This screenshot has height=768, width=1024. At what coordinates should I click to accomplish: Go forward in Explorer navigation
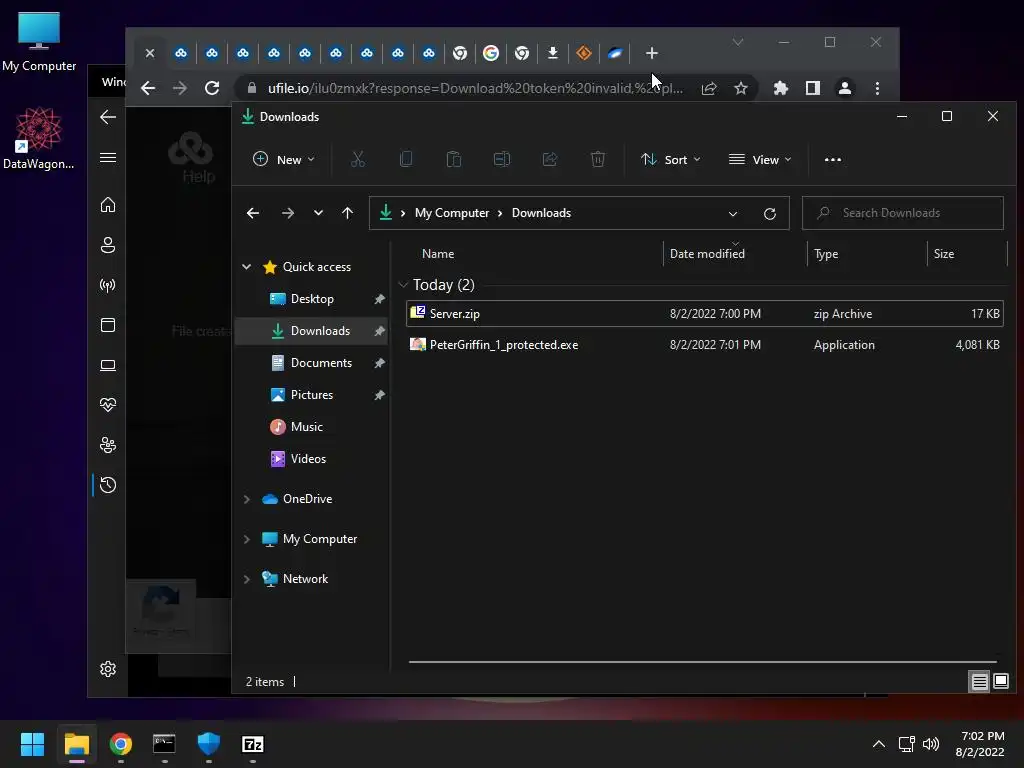[287, 213]
